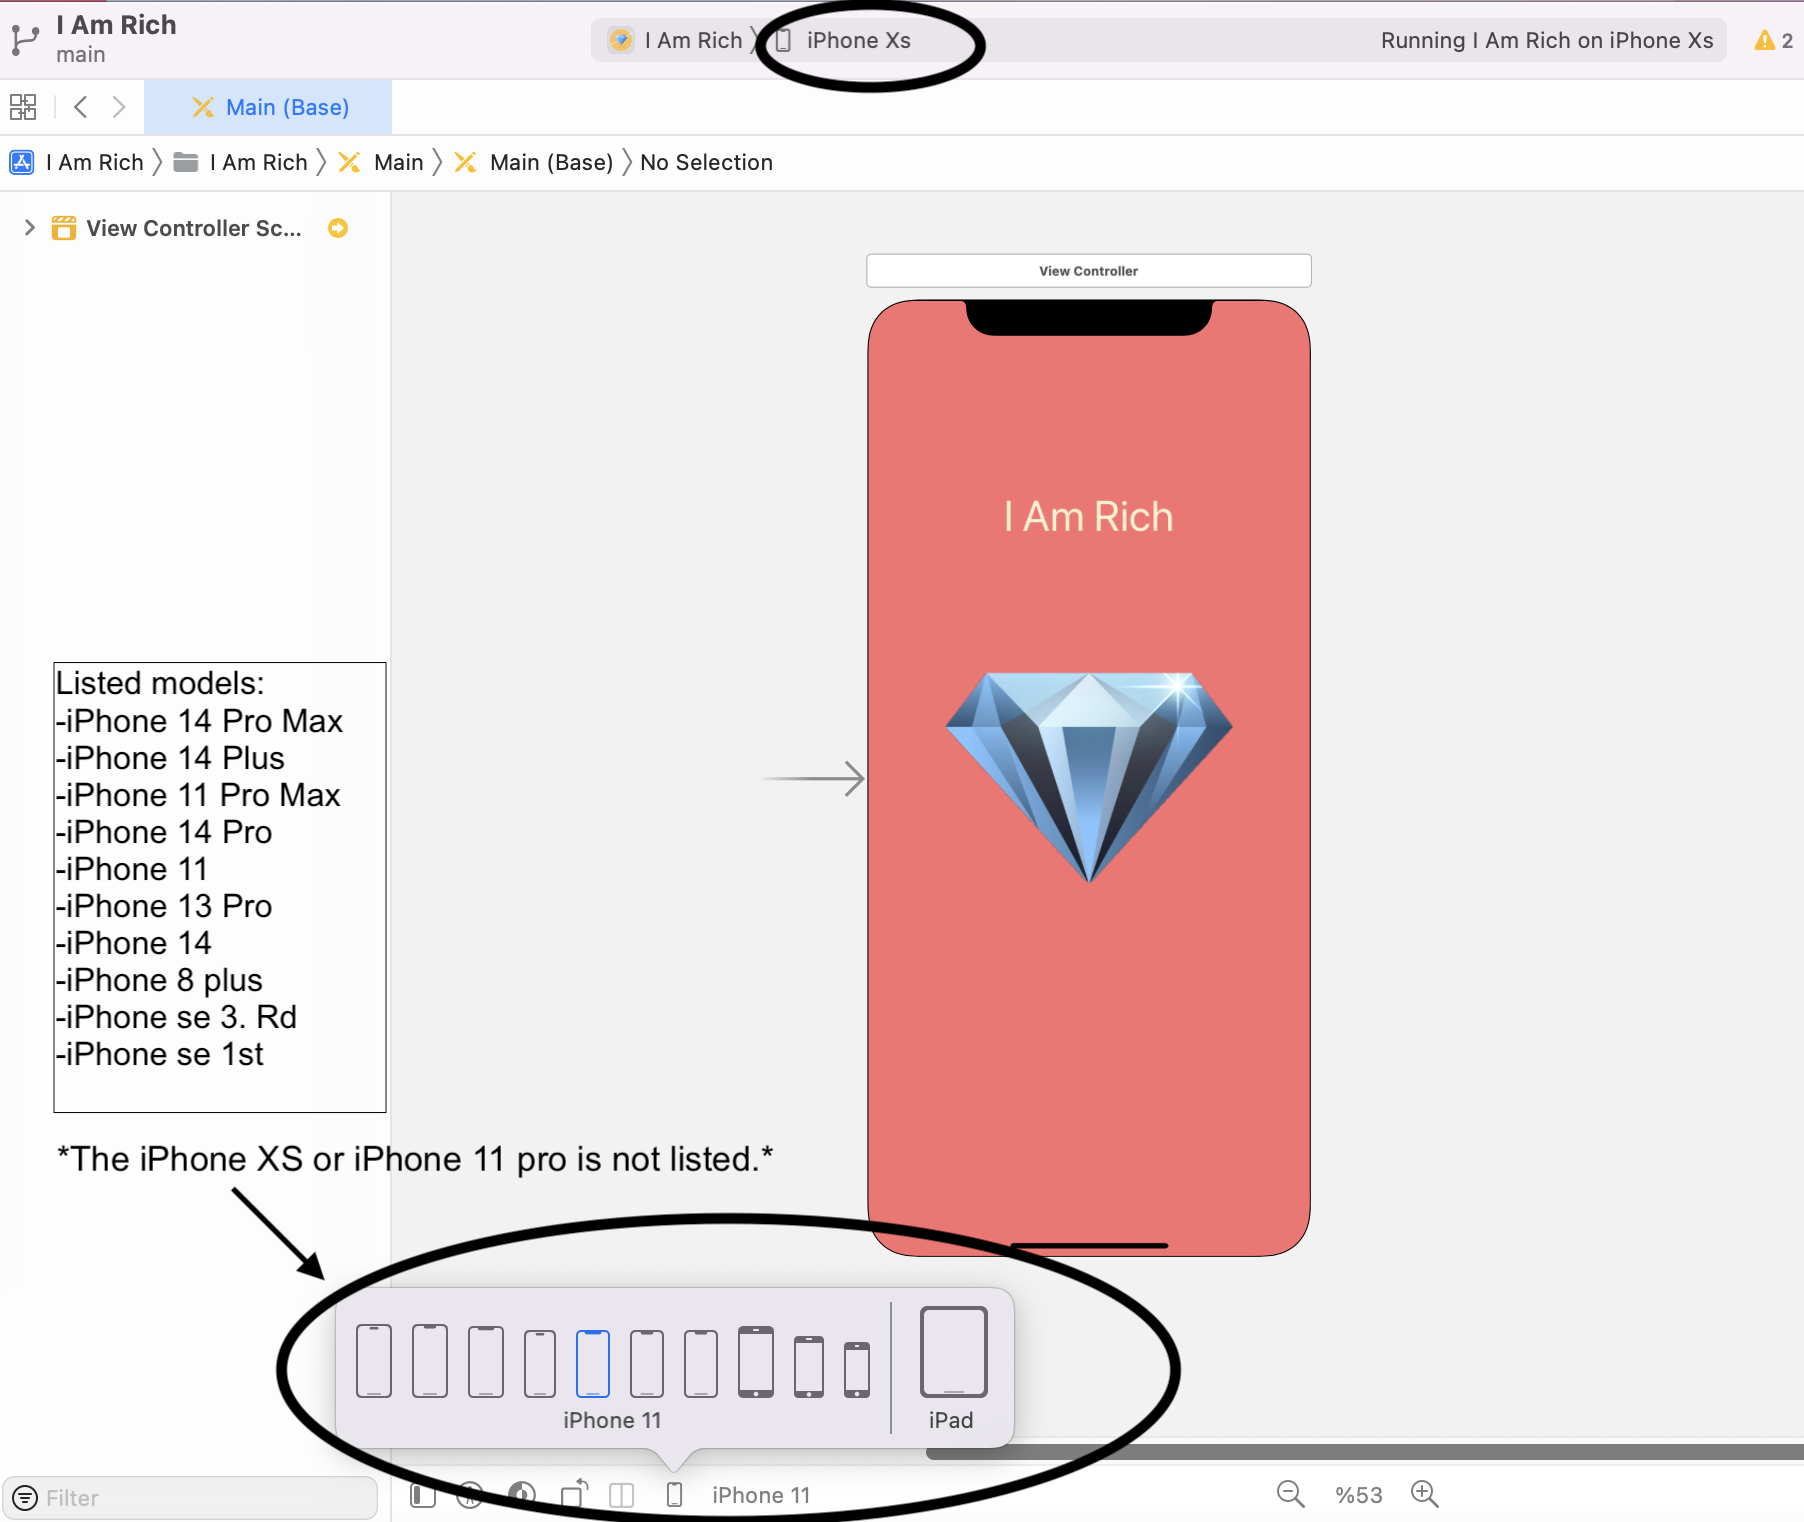Click the phone icon in bottom bar

[x=674, y=1495]
